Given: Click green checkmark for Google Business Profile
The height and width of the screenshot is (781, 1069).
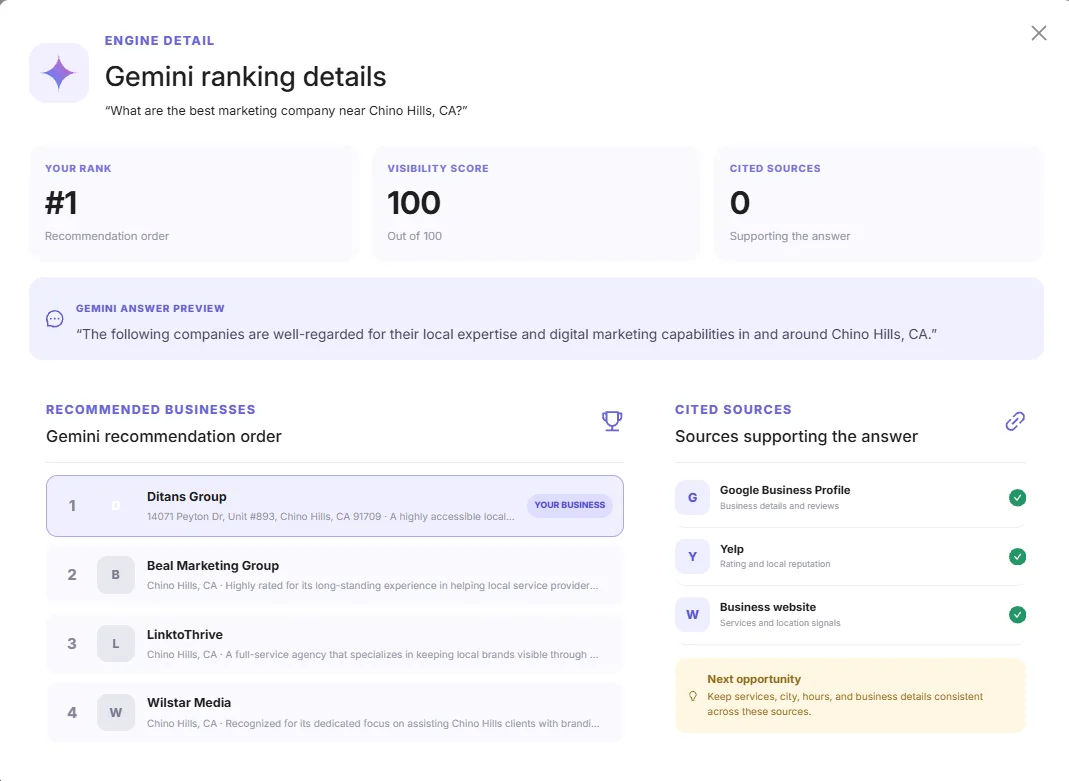Looking at the screenshot, I should click(1017, 497).
